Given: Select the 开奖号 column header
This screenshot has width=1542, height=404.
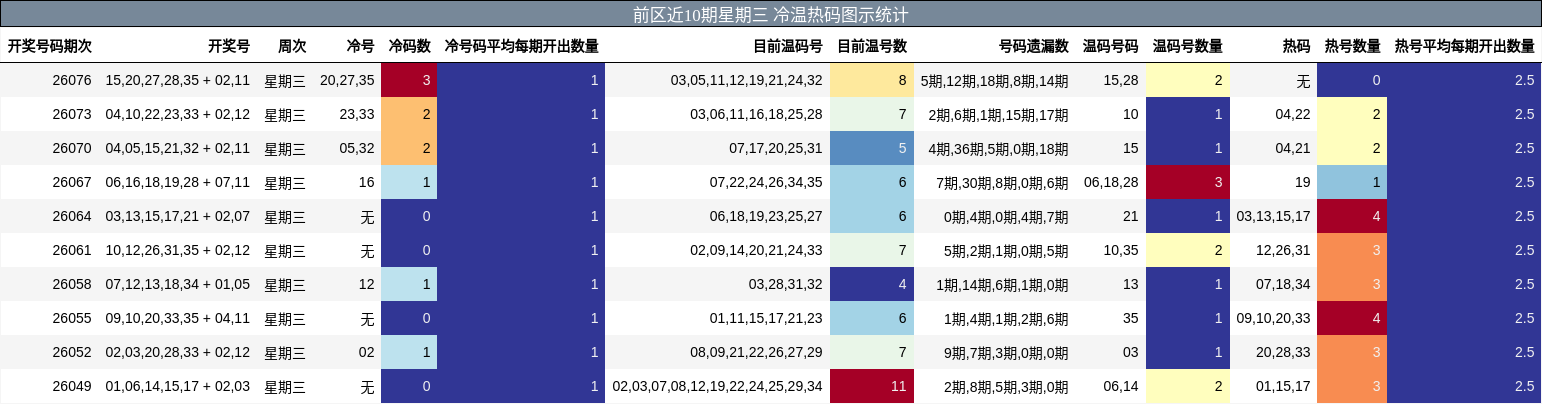Looking at the screenshot, I should tap(229, 46).
